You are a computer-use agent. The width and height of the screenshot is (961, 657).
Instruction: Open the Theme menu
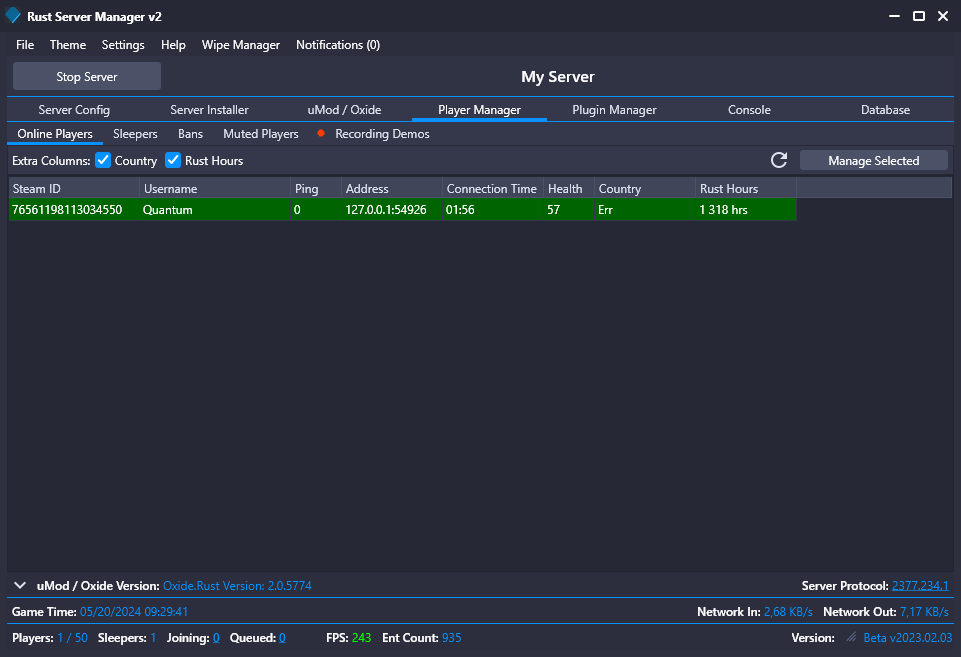coord(68,45)
